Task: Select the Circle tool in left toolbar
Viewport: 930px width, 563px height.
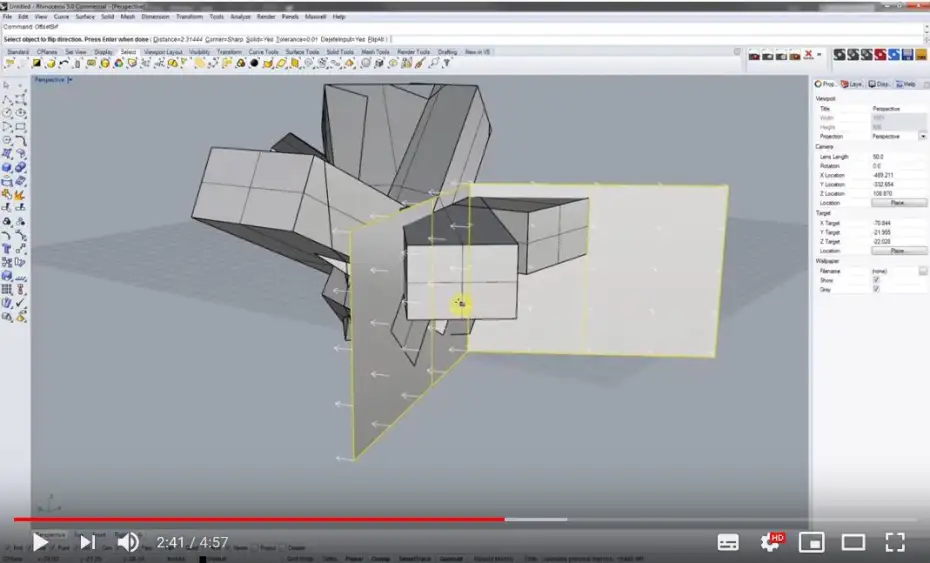Action: (x=7, y=113)
